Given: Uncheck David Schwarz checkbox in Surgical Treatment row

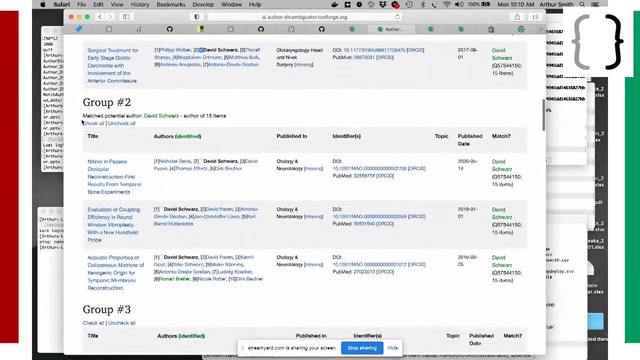Looking at the screenshot, I should [201, 50].
